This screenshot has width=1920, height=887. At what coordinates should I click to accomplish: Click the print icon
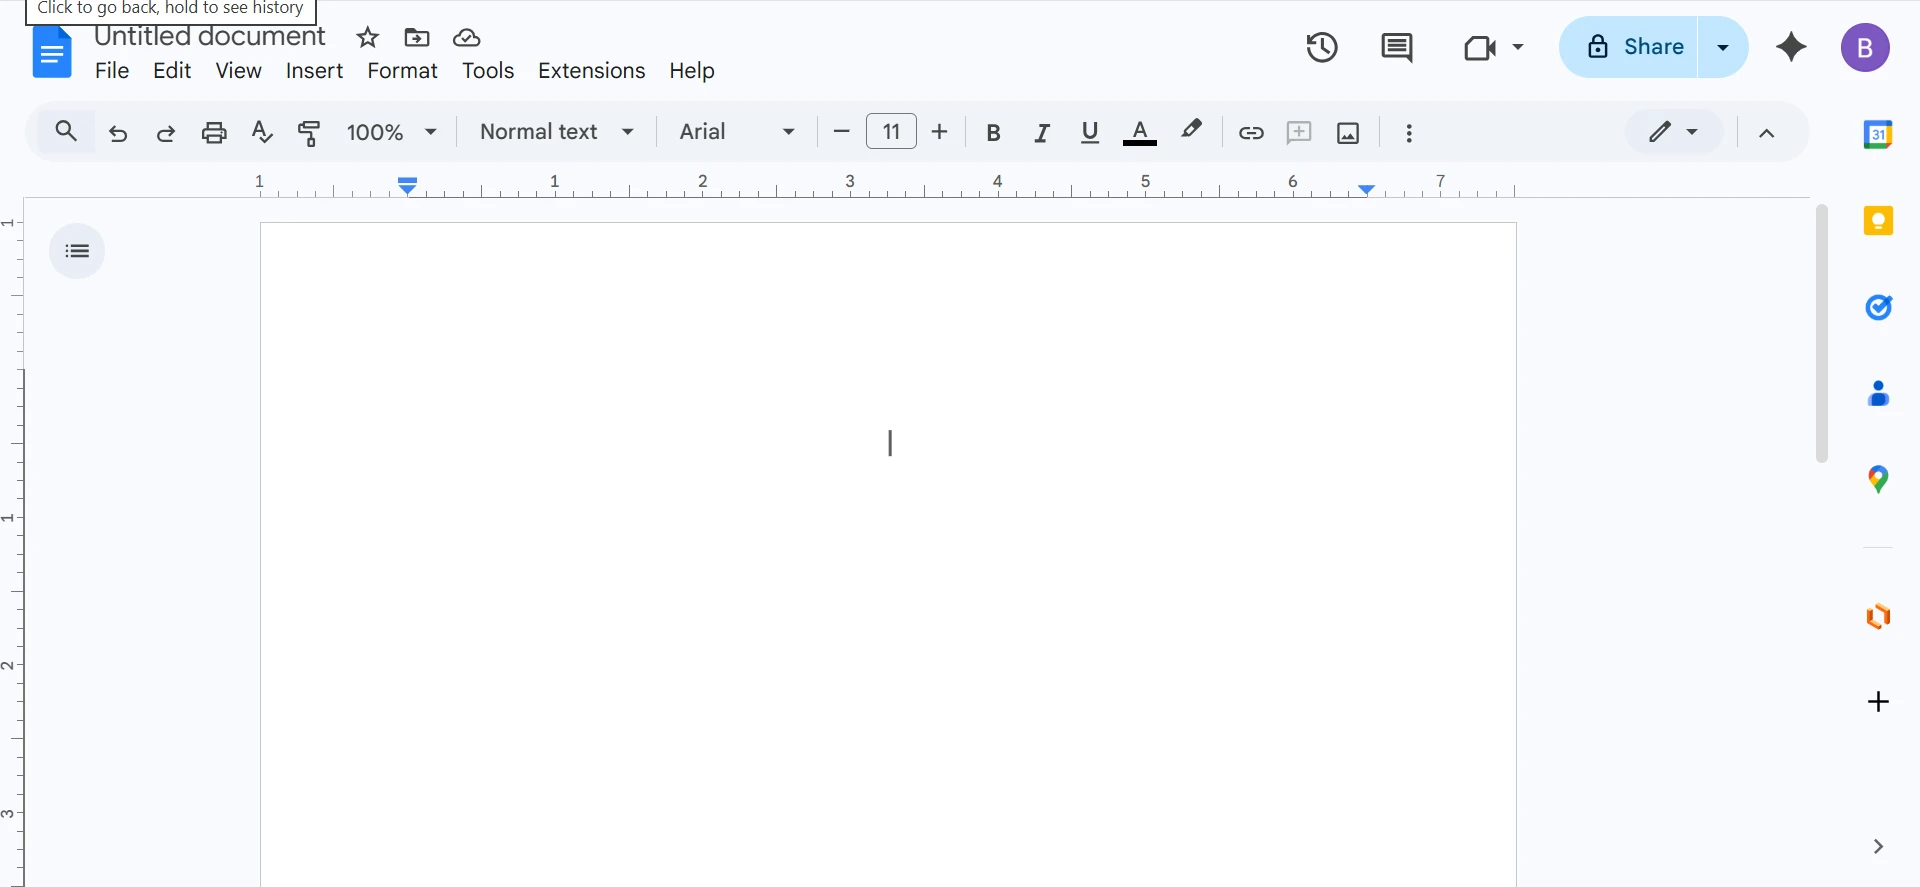coord(214,132)
